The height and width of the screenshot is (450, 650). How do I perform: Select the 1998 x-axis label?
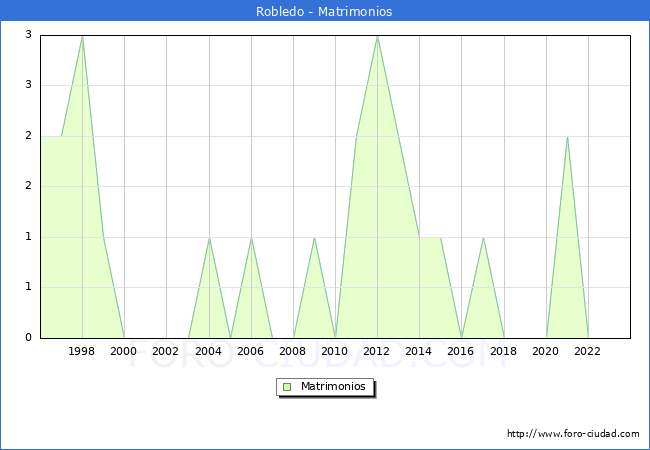[82, 351]
